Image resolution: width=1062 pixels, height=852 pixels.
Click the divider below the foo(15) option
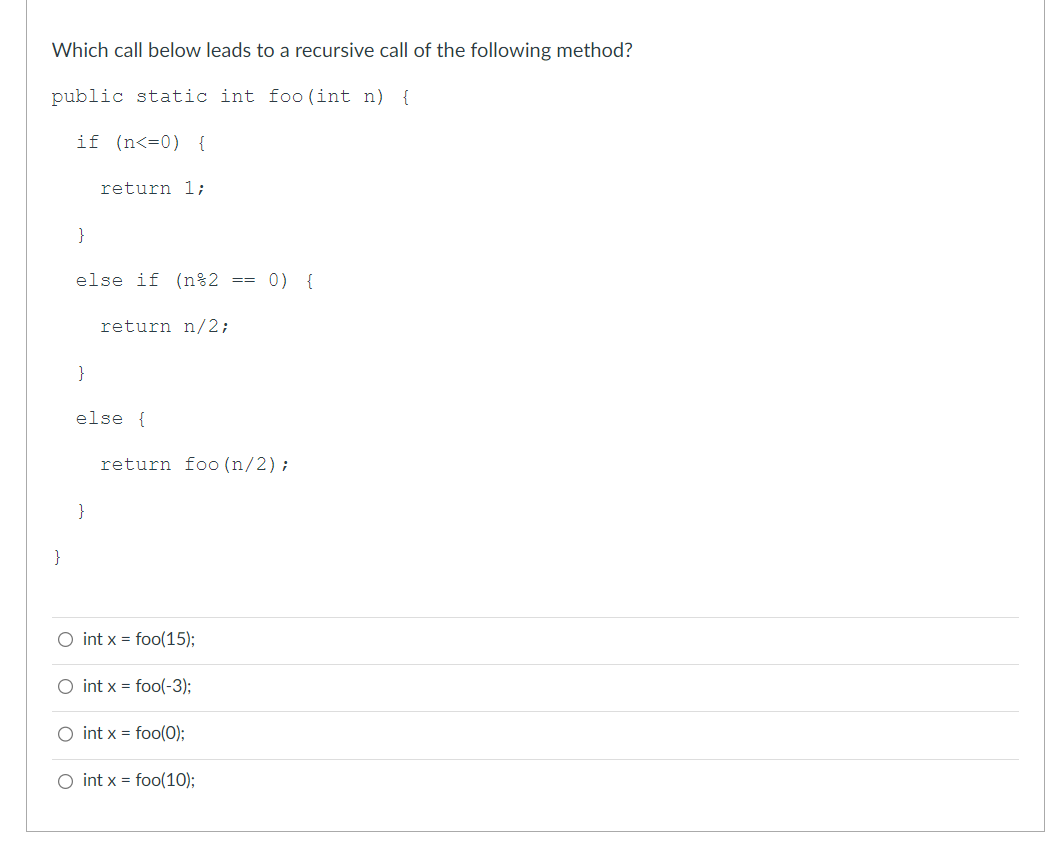(x=534, y=663)
